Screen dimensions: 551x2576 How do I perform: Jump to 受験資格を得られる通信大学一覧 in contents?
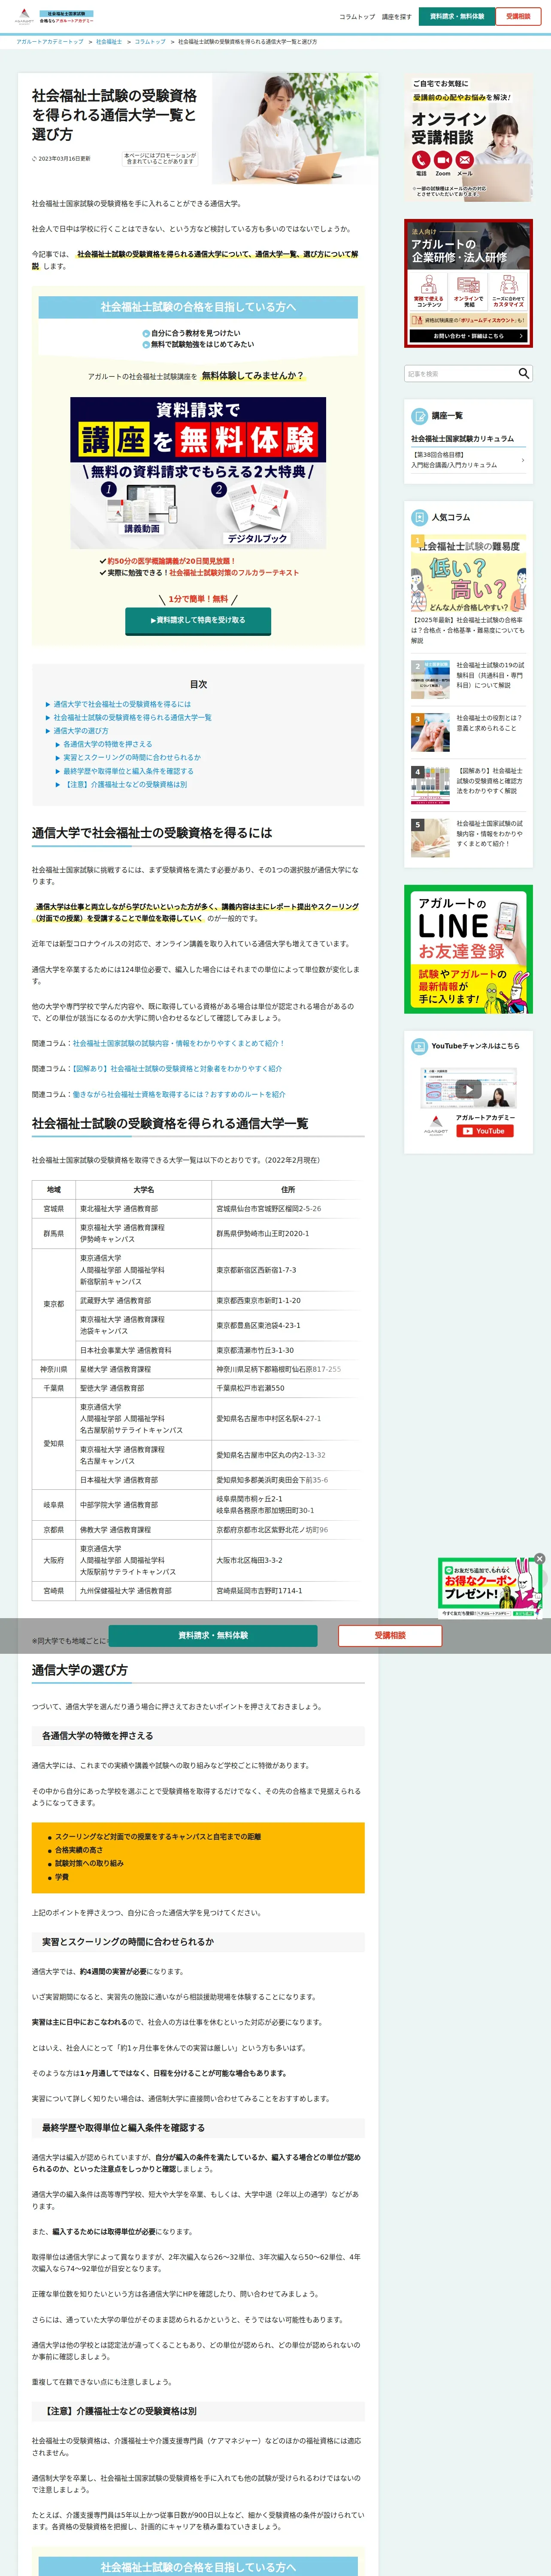pos(132,717)
